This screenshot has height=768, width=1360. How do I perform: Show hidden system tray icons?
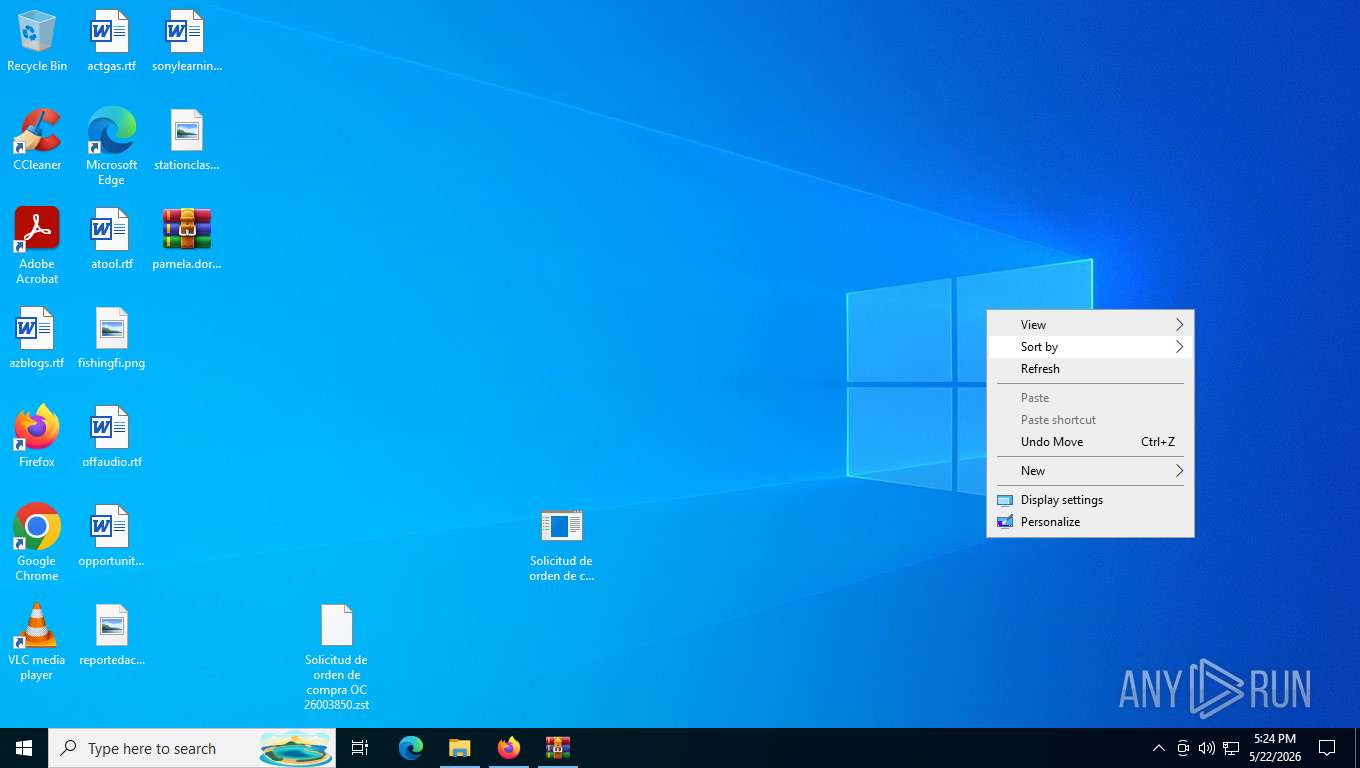[1159, 748]
